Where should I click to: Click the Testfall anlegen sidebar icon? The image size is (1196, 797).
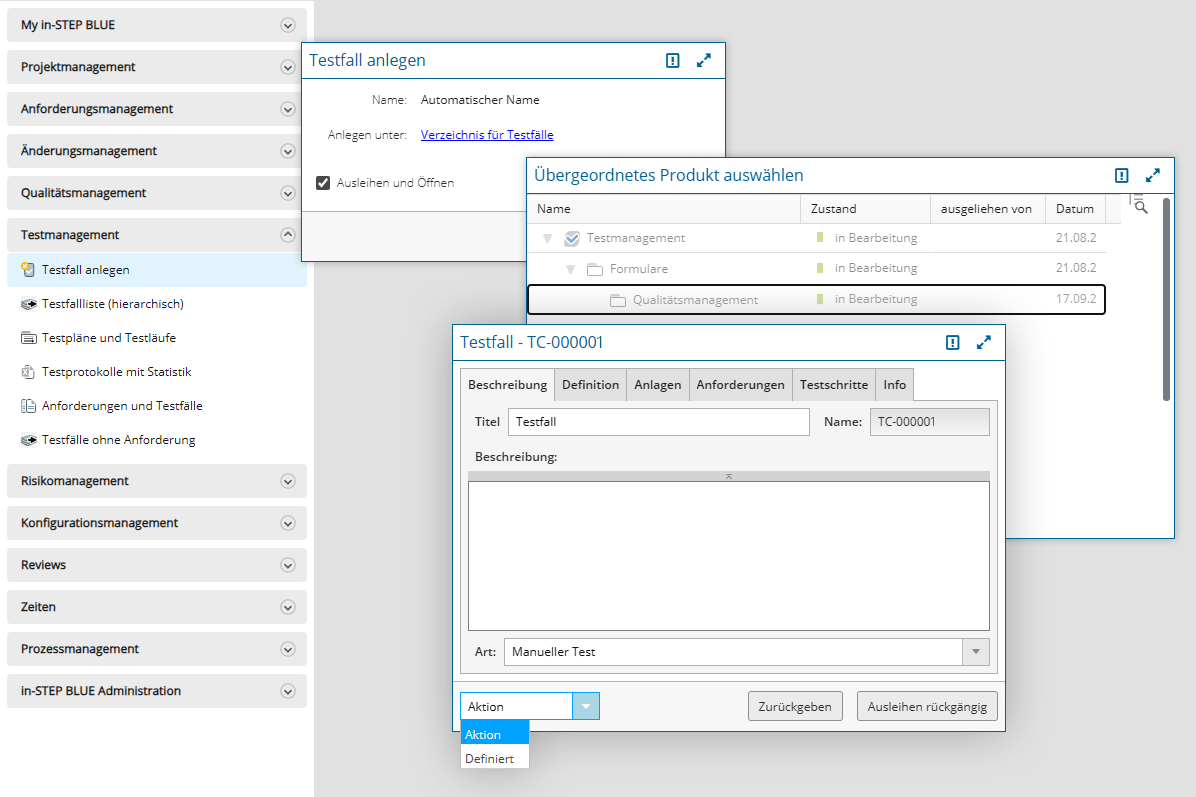[x=28, y=270]
